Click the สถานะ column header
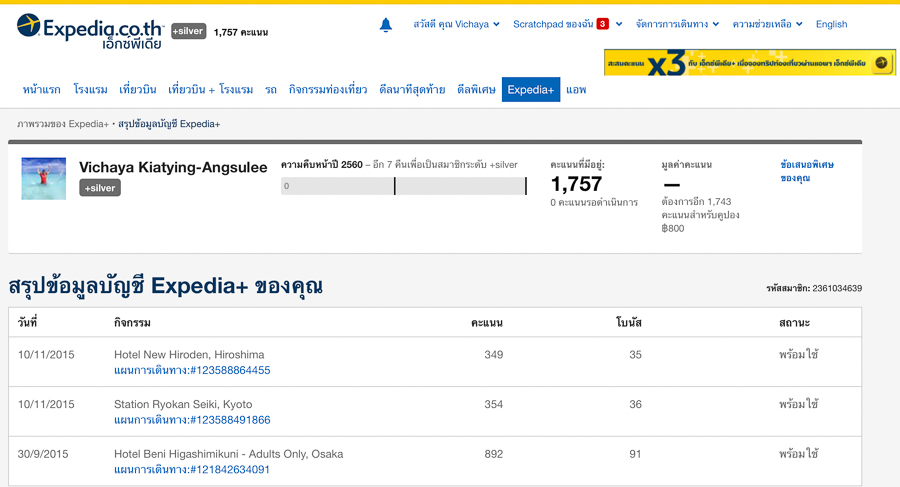 (794, 323)
